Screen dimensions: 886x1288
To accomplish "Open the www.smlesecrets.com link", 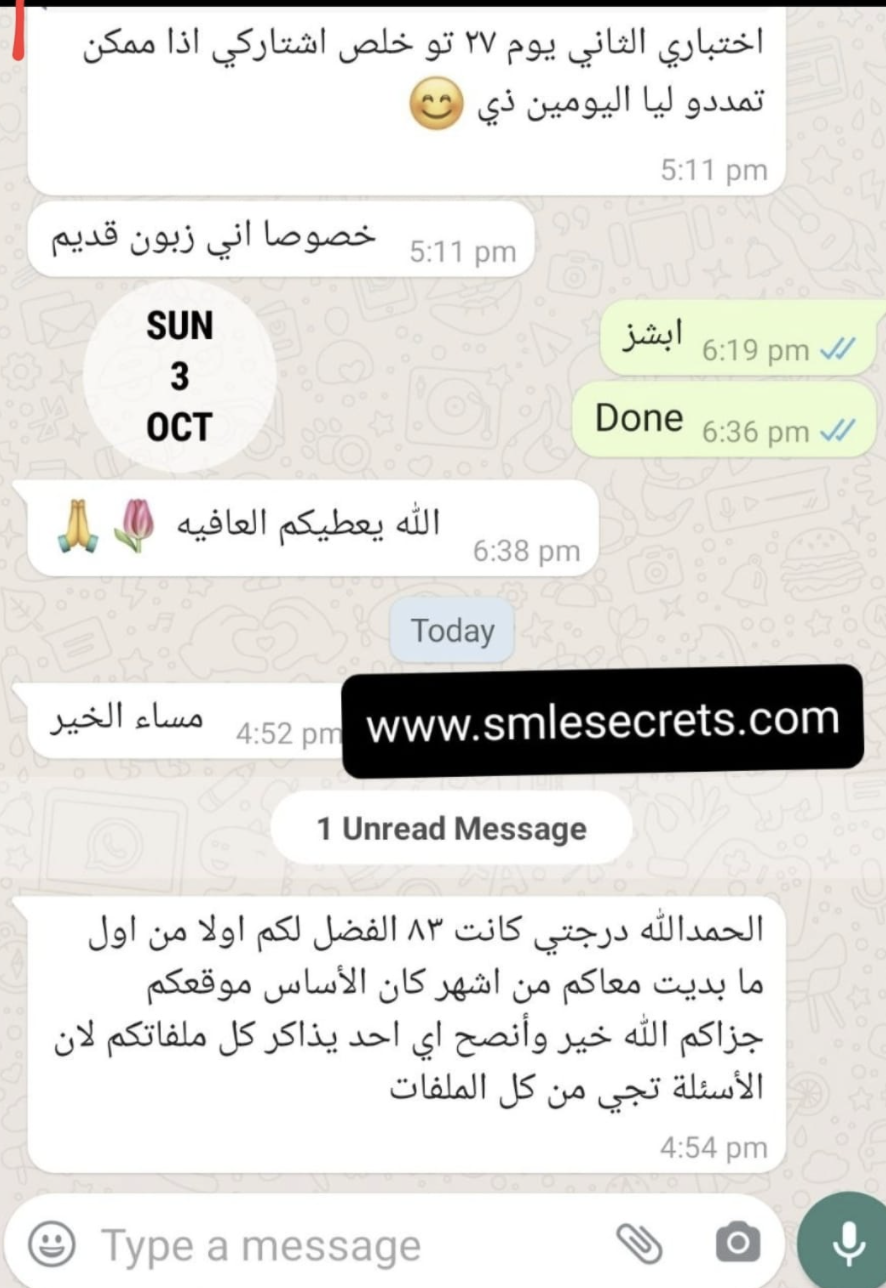I will (x=602, y=721).
